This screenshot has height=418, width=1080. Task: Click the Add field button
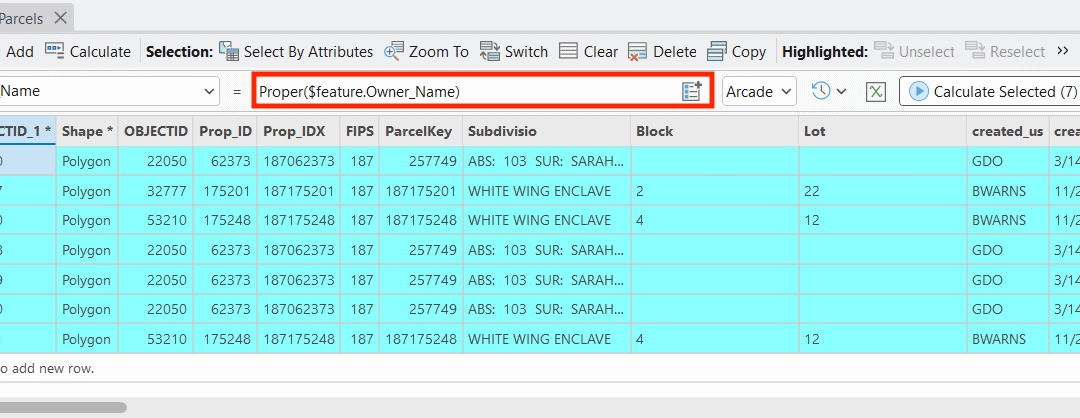point(18,52)
